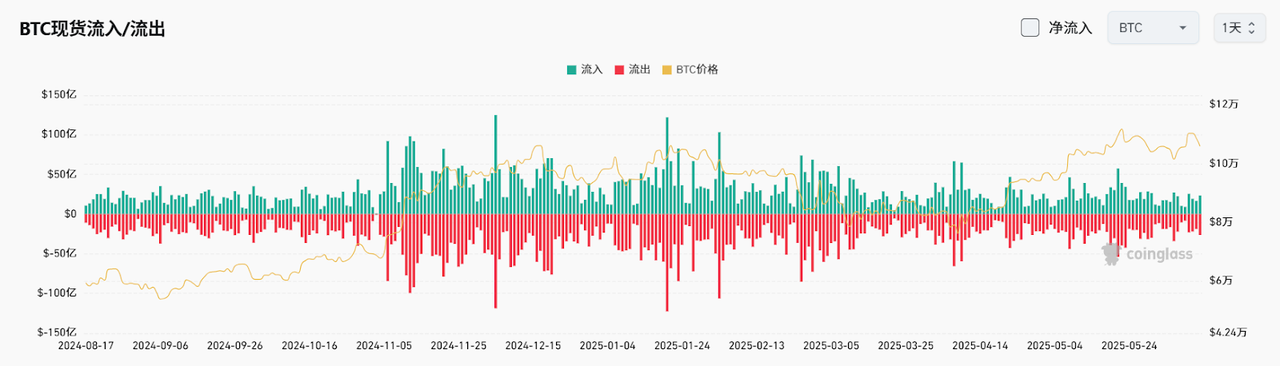Click the $-50亿 y-axis label
Viewport: 1280px width, 366px height.
point(61,253)
